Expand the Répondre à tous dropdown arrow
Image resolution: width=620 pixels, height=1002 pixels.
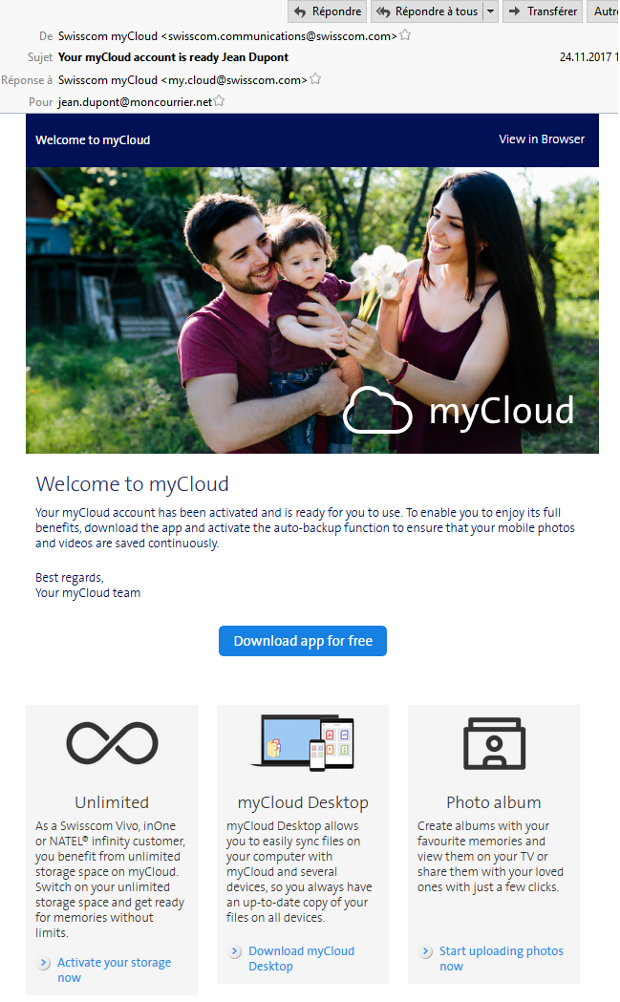coord(490,12)
